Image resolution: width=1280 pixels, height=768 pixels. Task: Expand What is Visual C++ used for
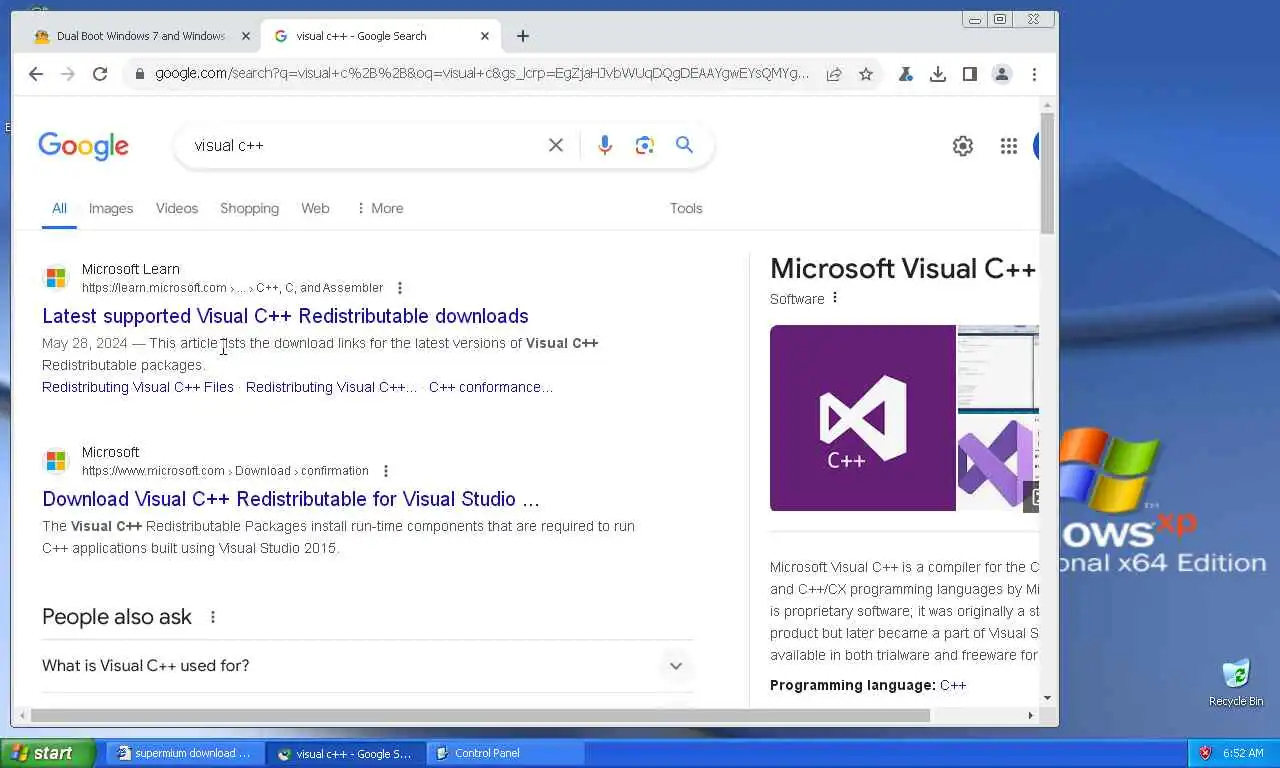click(x=367, y=666)
